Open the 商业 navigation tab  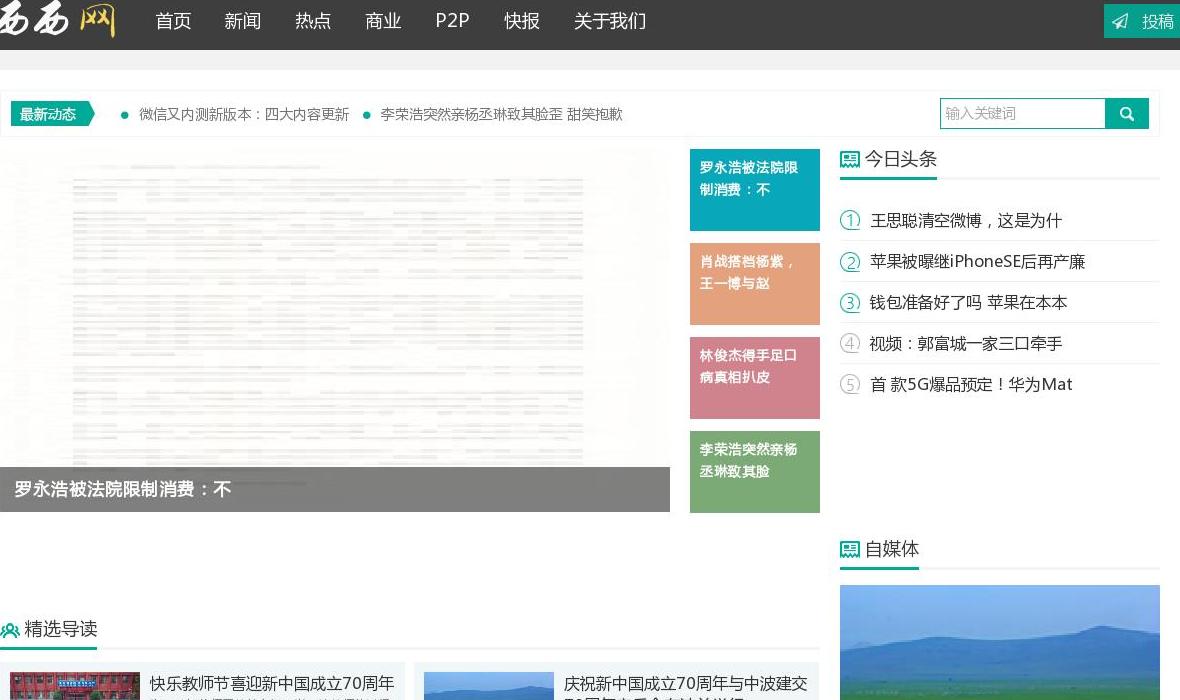pyautogui.click(x=383, y=21)
